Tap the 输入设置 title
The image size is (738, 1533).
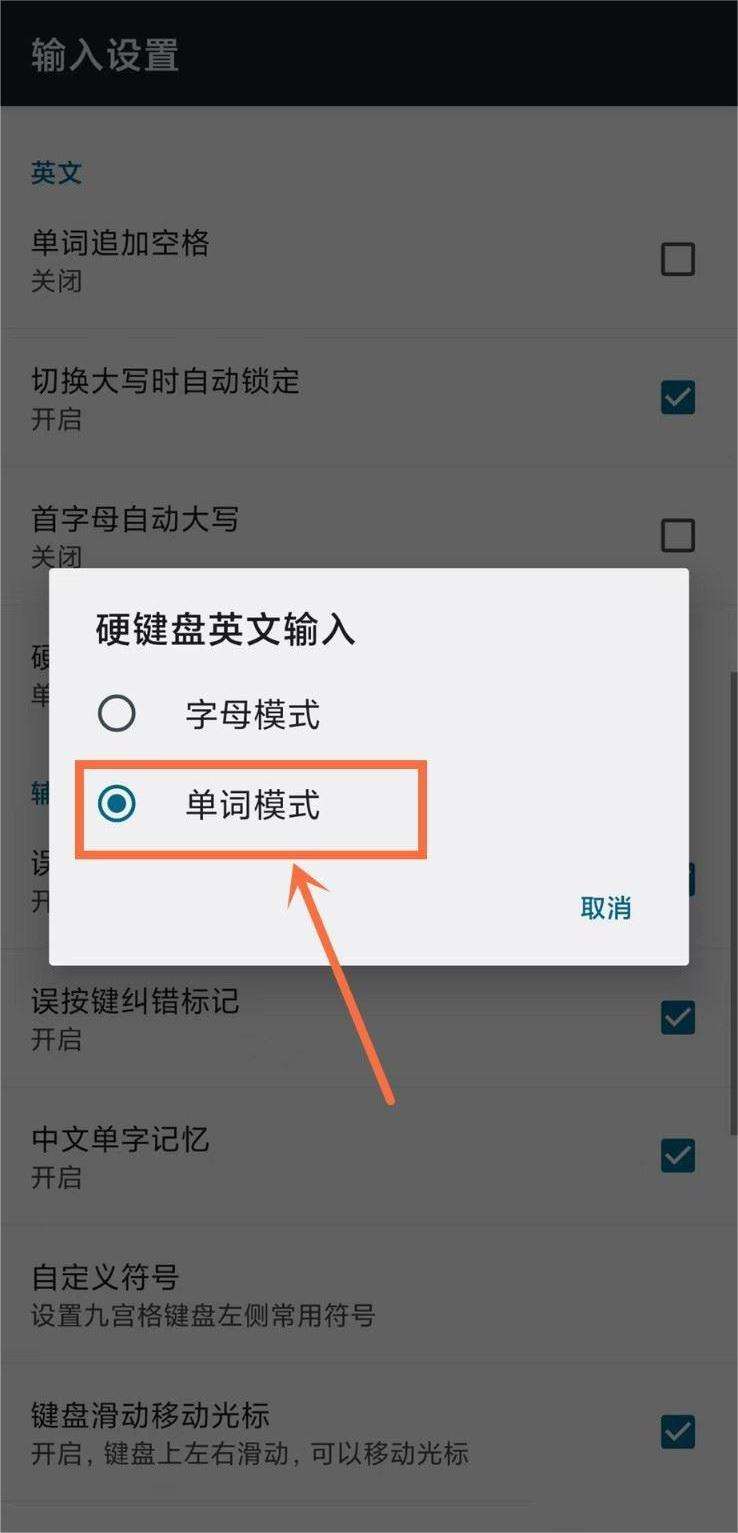pos(105,54)
